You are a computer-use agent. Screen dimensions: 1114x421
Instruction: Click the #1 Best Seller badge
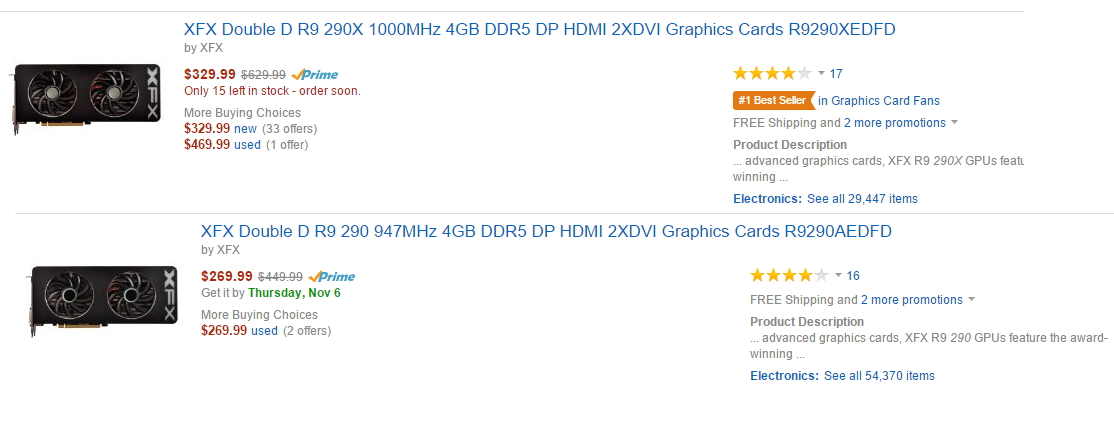click(x=774, y=101)
